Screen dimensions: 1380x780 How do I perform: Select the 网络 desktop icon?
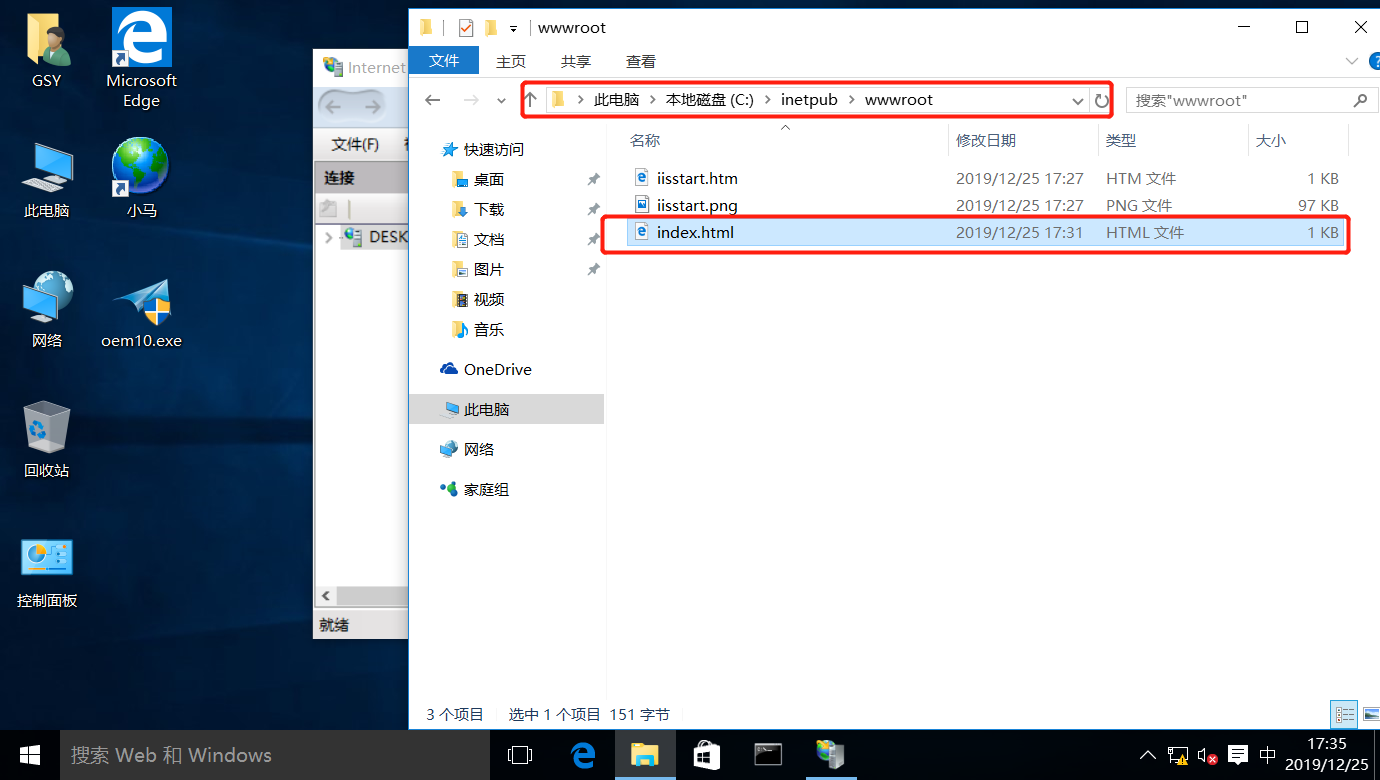coord(47,310)
